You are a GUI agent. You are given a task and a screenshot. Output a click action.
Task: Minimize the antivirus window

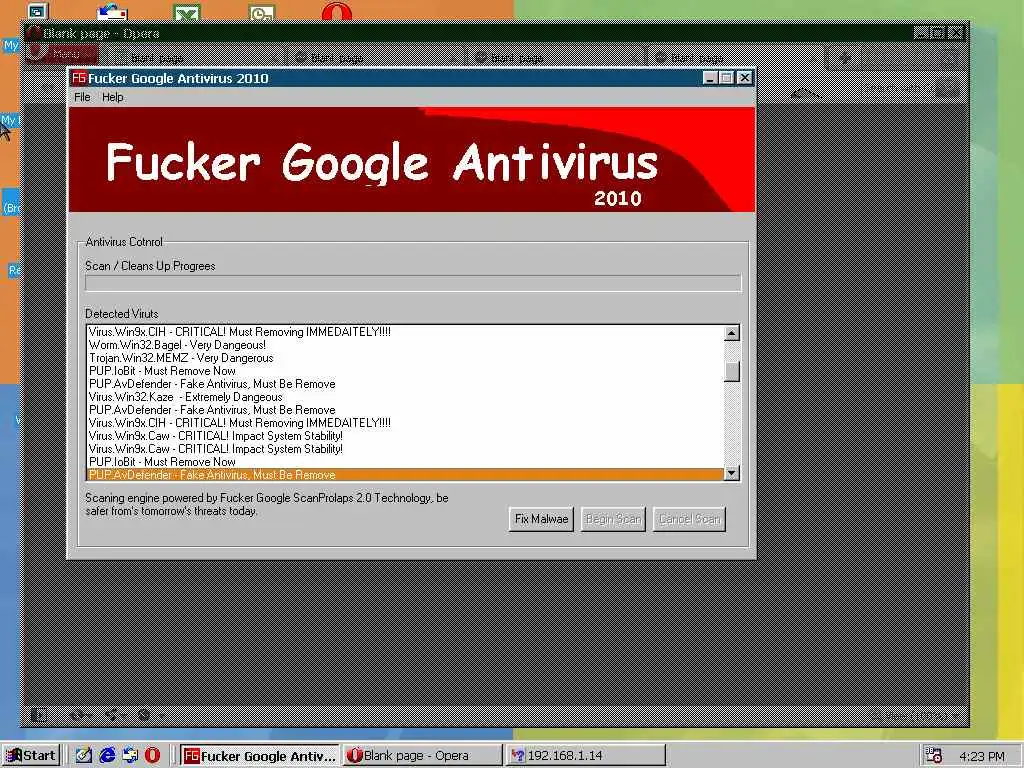(x=711, y=78)
